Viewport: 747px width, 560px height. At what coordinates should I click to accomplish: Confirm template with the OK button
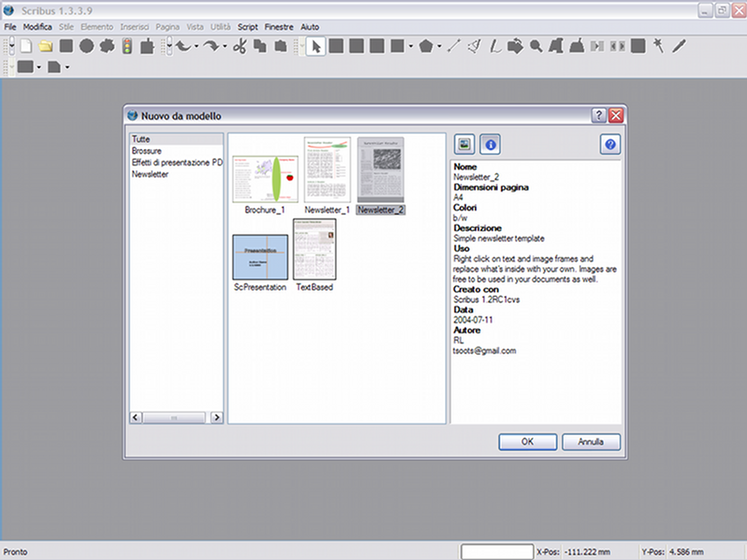pos(527,442)
